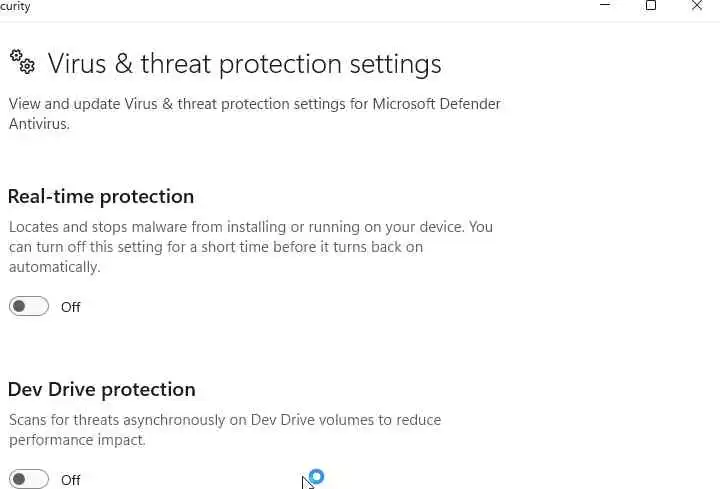Screen dimensions: 720x489
Task: Click the Real-time protection section heading
Action: tap(101, 196)
